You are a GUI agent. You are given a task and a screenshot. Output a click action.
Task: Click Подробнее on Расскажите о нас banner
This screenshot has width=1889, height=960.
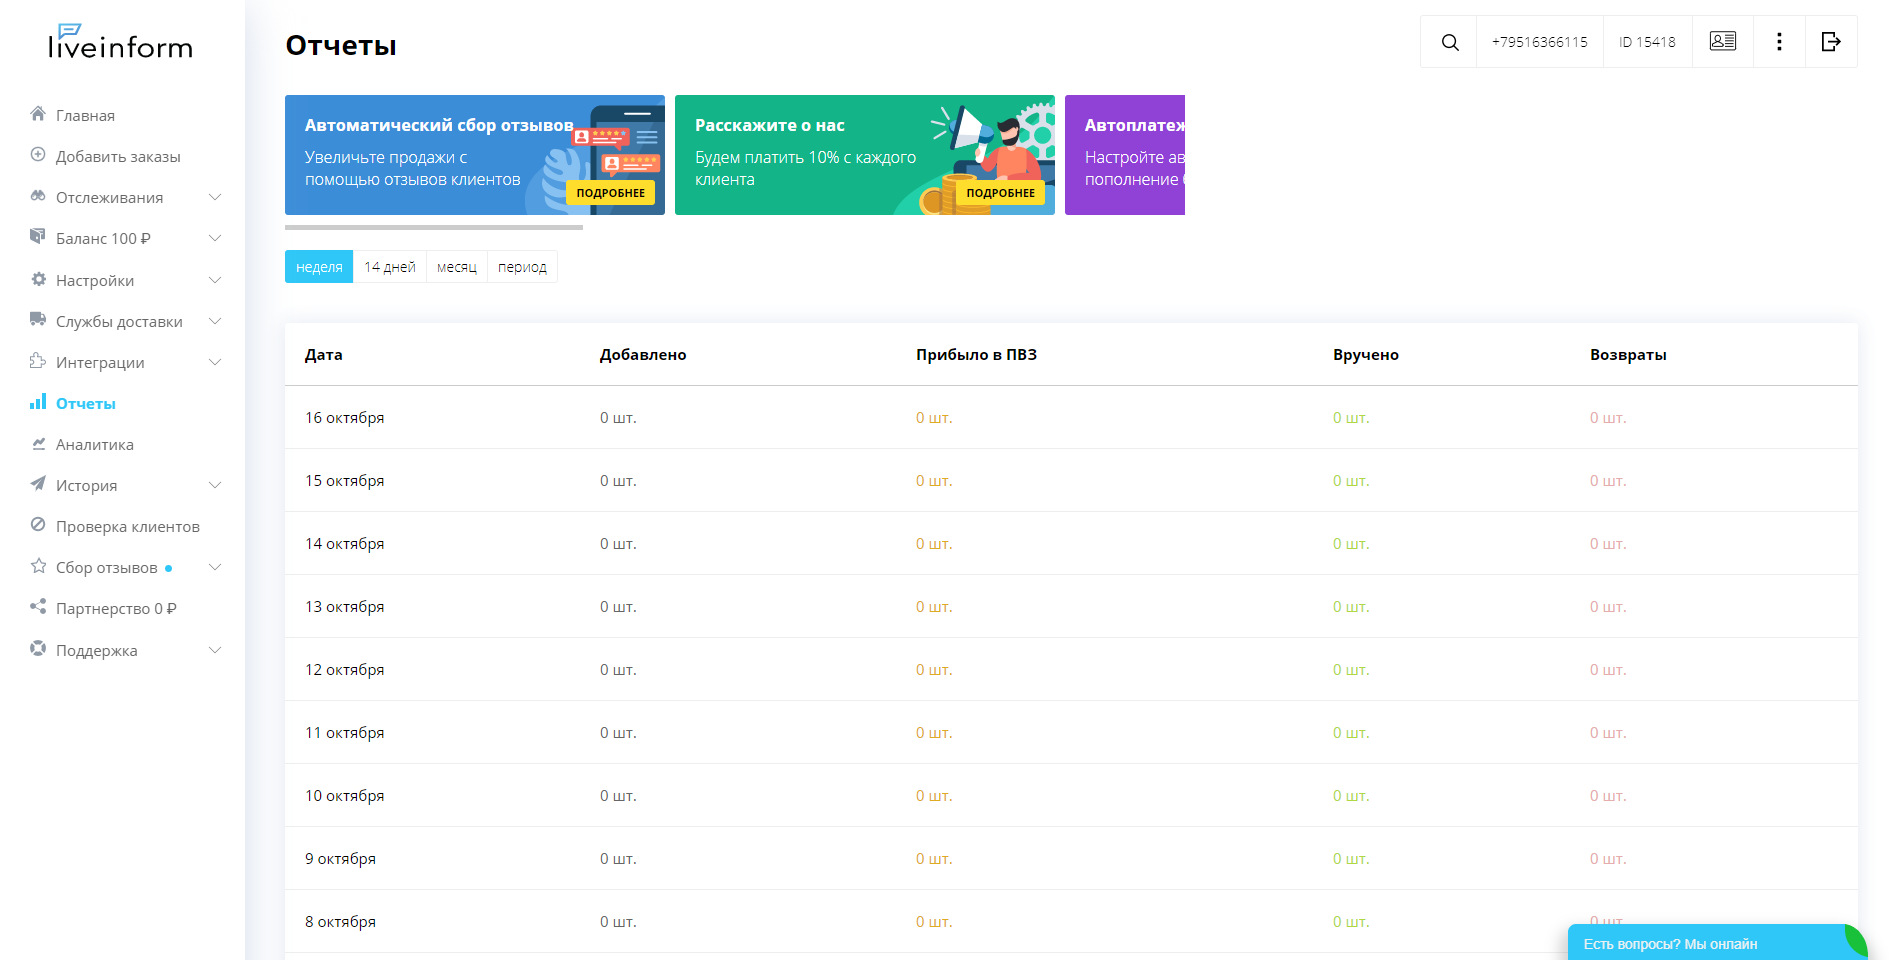click(1001, 193)
